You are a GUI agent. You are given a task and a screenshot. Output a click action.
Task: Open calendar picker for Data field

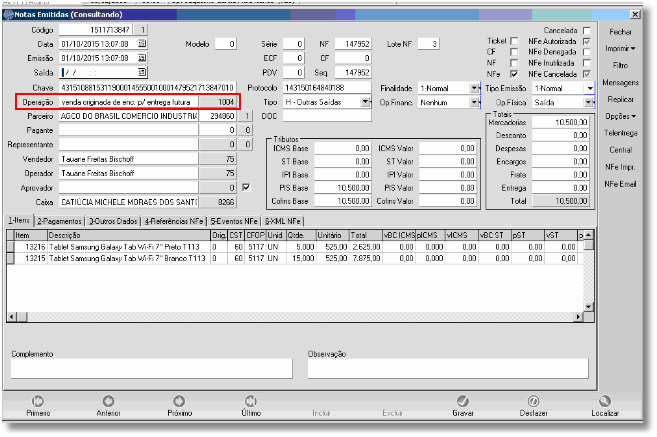tap(142, 44)
